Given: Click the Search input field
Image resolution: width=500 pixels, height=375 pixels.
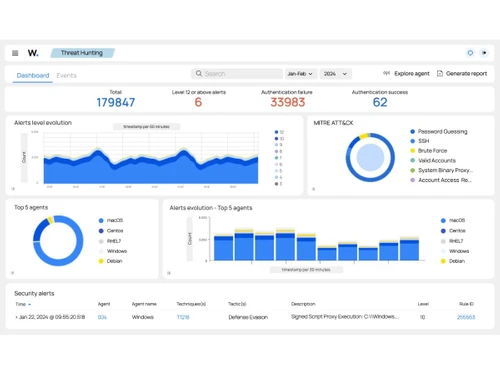Looking at the screenshot, I should pos(237,74).
